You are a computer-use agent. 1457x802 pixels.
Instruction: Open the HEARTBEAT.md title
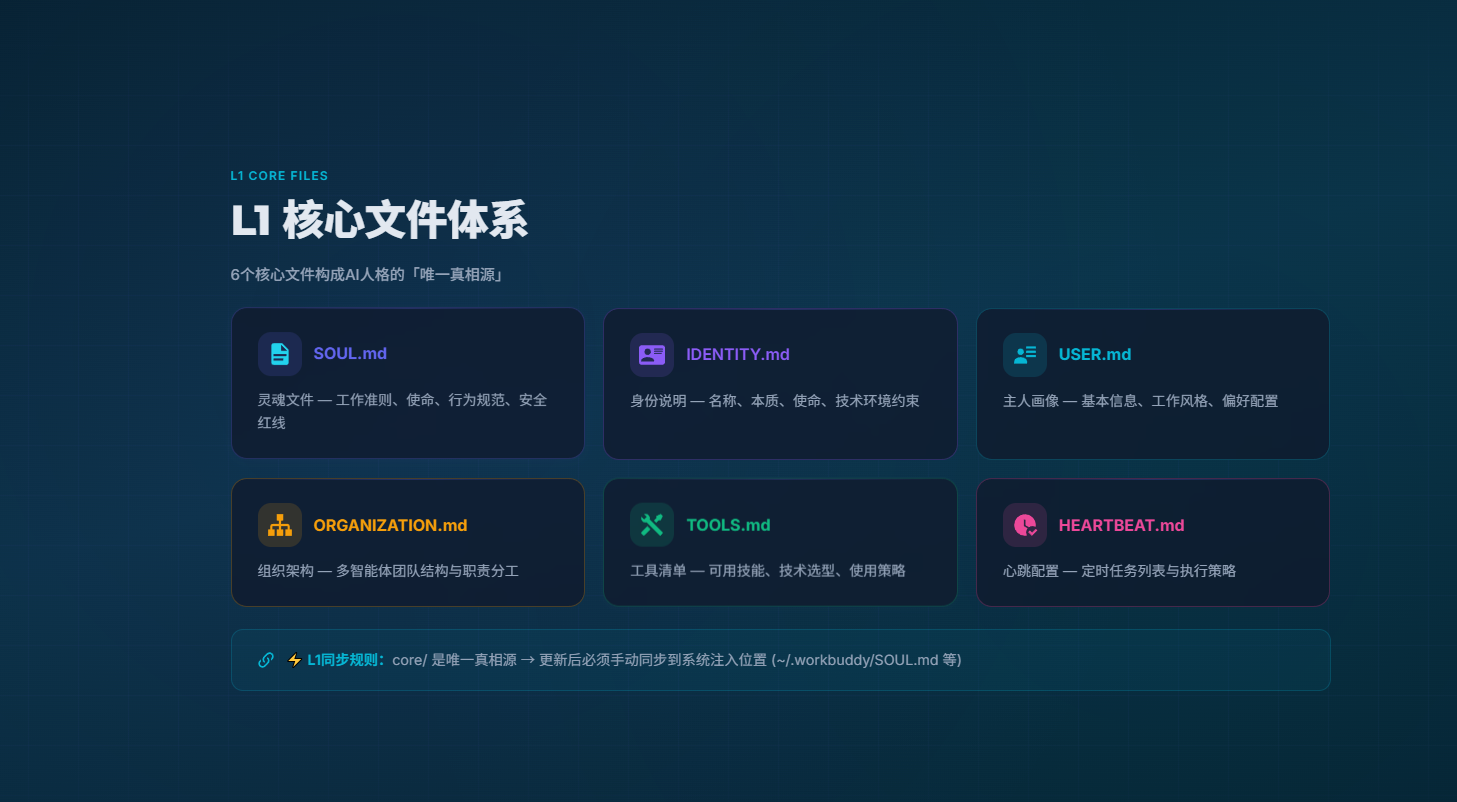tap(1121, 525)
